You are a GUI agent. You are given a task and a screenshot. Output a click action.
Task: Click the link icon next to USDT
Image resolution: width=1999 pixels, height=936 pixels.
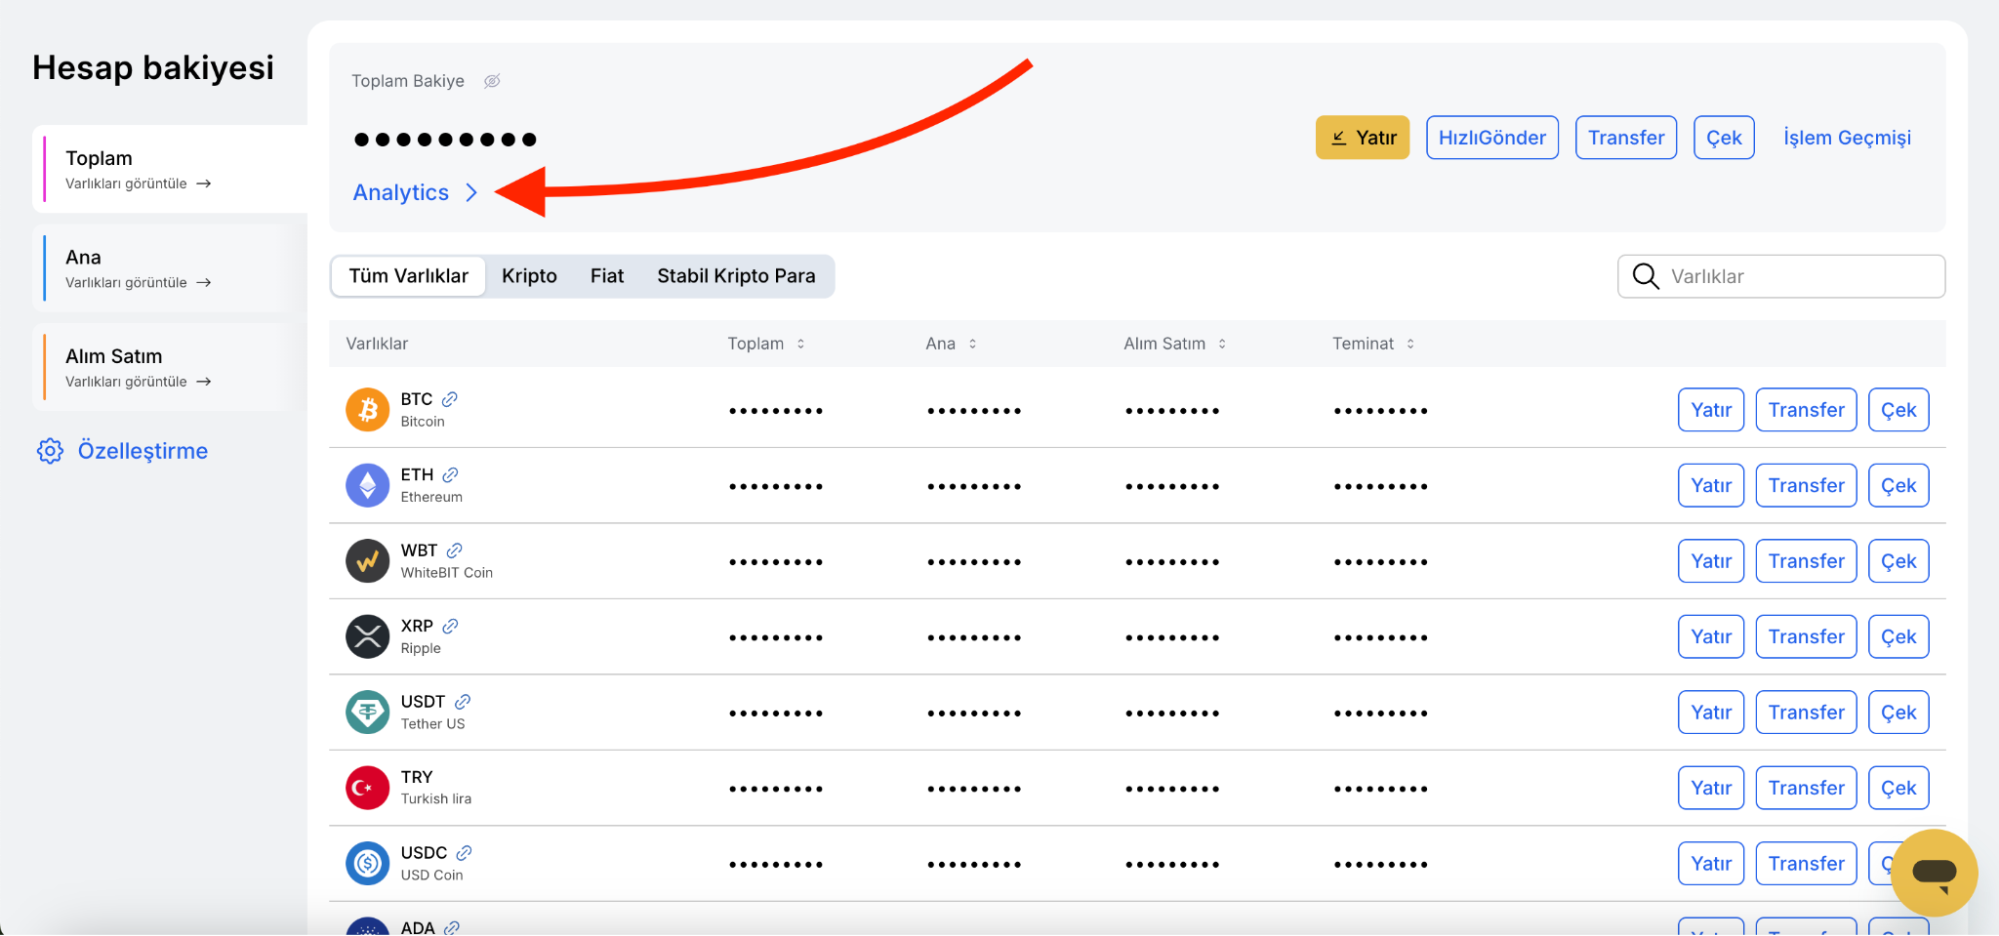[462, 702]
